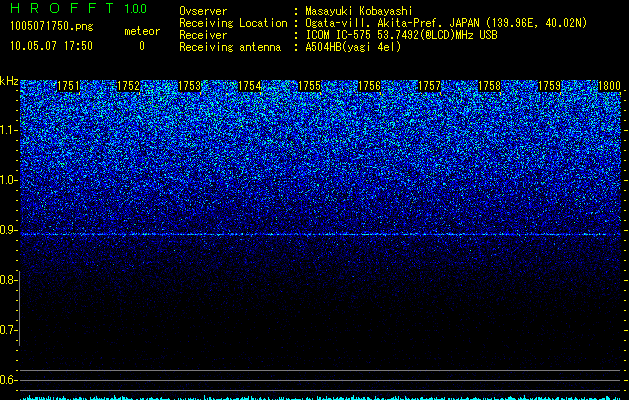
Task: Click the Receiver label
Action: coord(203,35)
